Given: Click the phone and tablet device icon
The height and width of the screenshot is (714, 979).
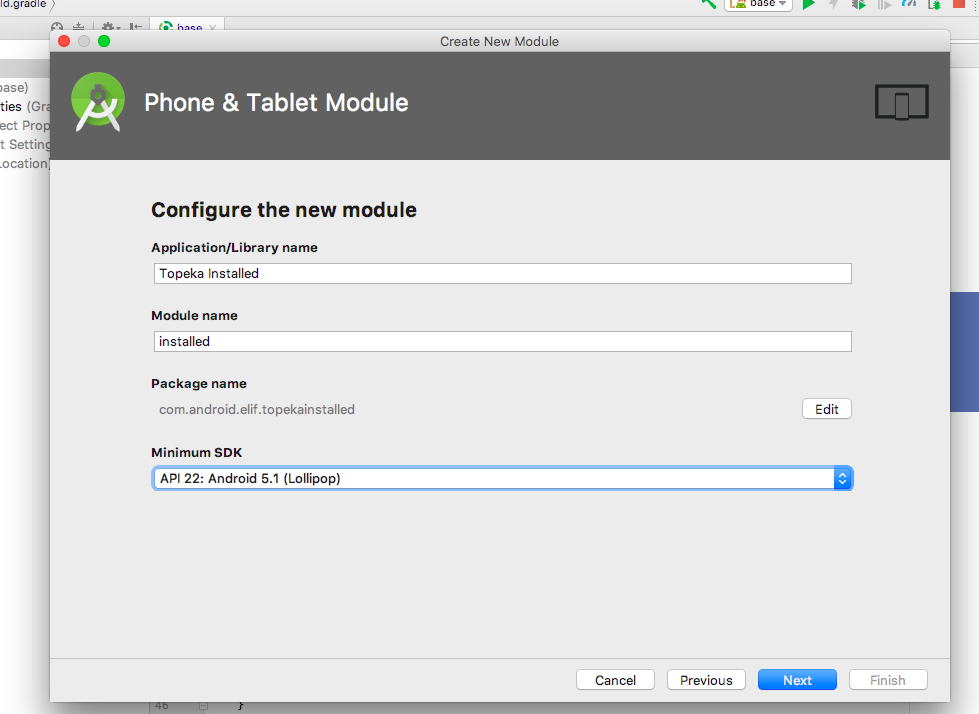Looking at the screenshot, I should (x=901, y=103).
